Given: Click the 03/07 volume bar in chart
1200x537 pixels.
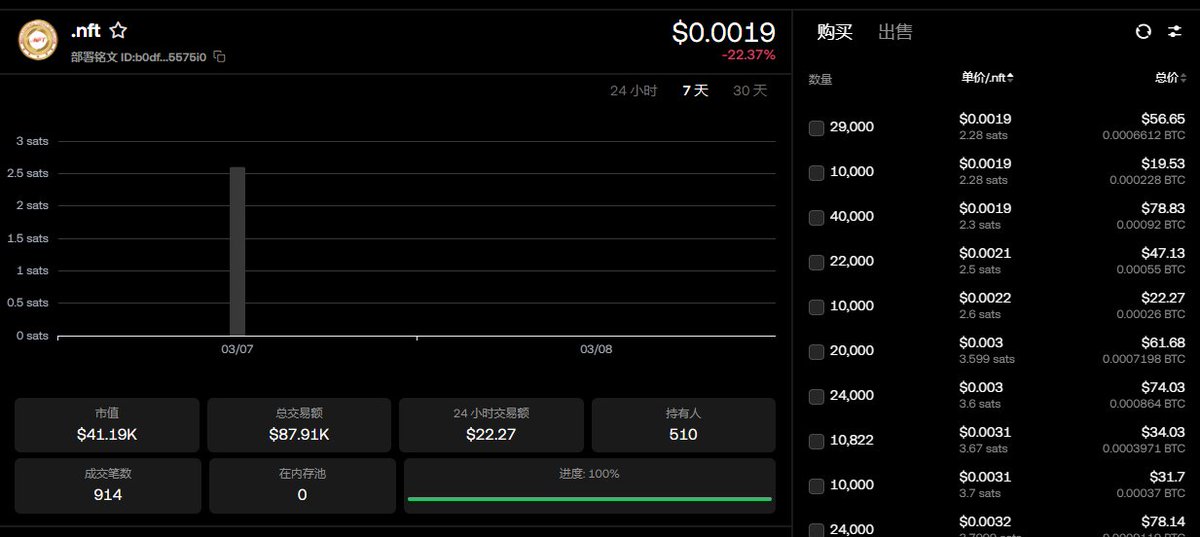Looking at the screenshot, I should click(x=237, y=251).
